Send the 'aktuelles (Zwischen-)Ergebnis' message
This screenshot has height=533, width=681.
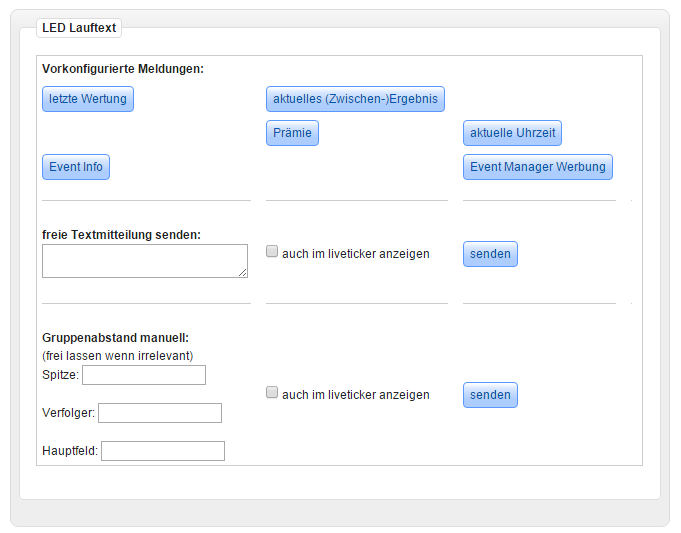pyautogui.click(x=355, y=99)
